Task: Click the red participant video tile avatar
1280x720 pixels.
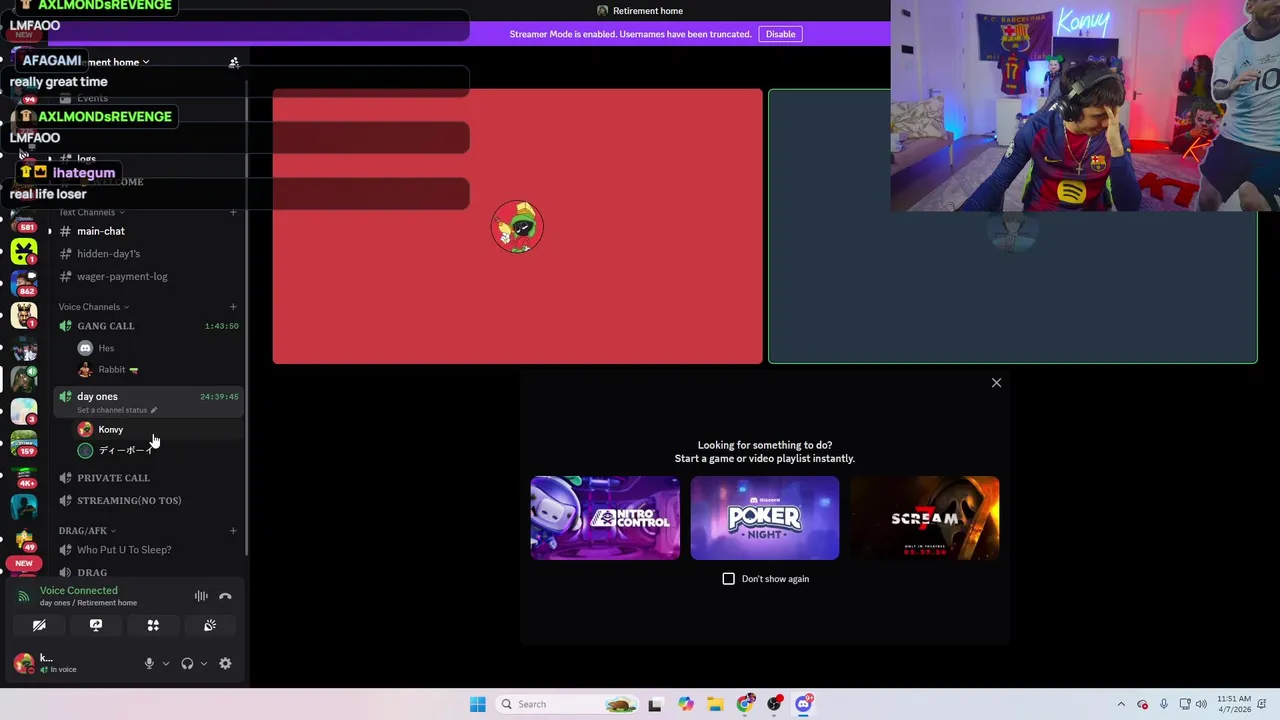Action: (517, 227)
